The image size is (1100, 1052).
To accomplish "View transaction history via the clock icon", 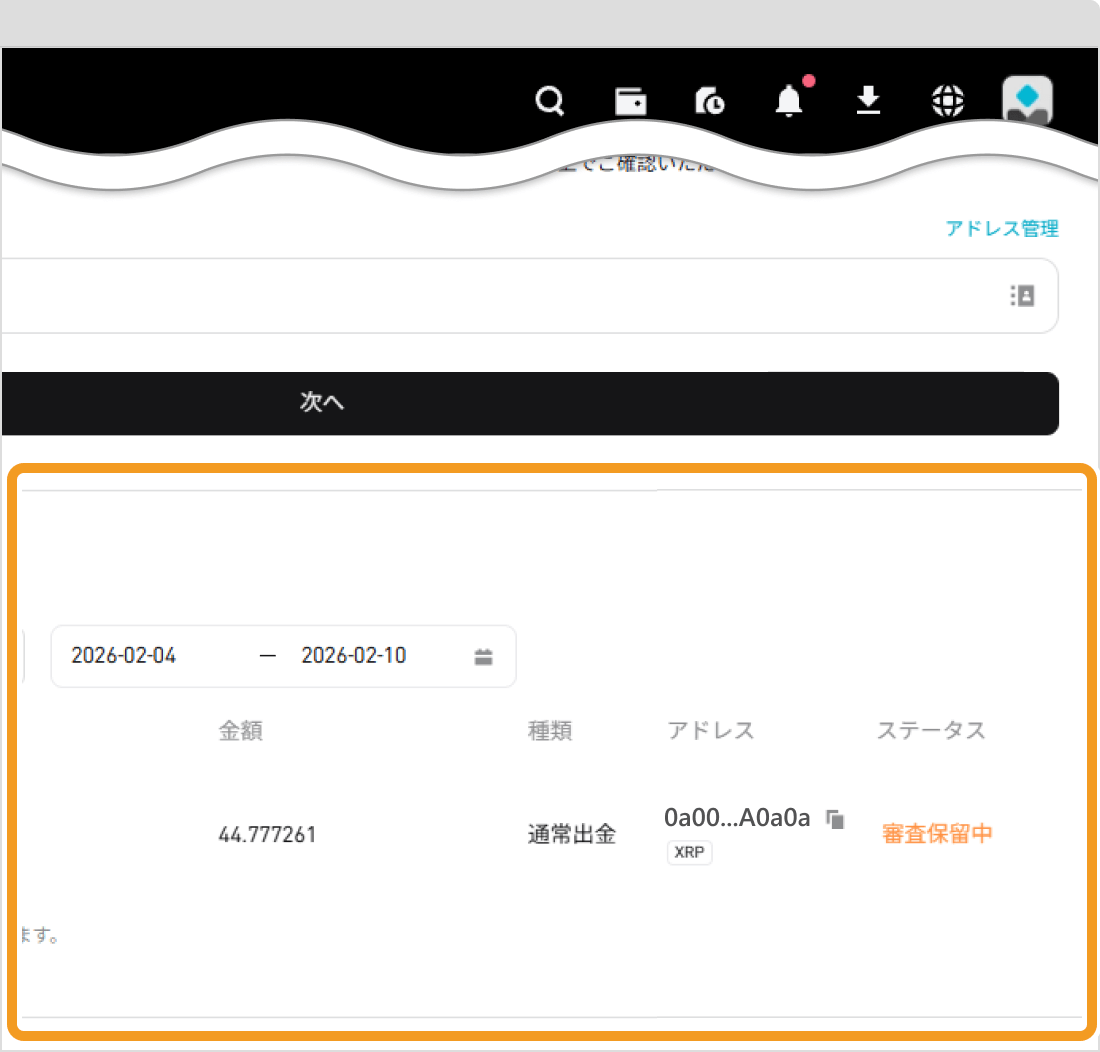I will point(709,101).
